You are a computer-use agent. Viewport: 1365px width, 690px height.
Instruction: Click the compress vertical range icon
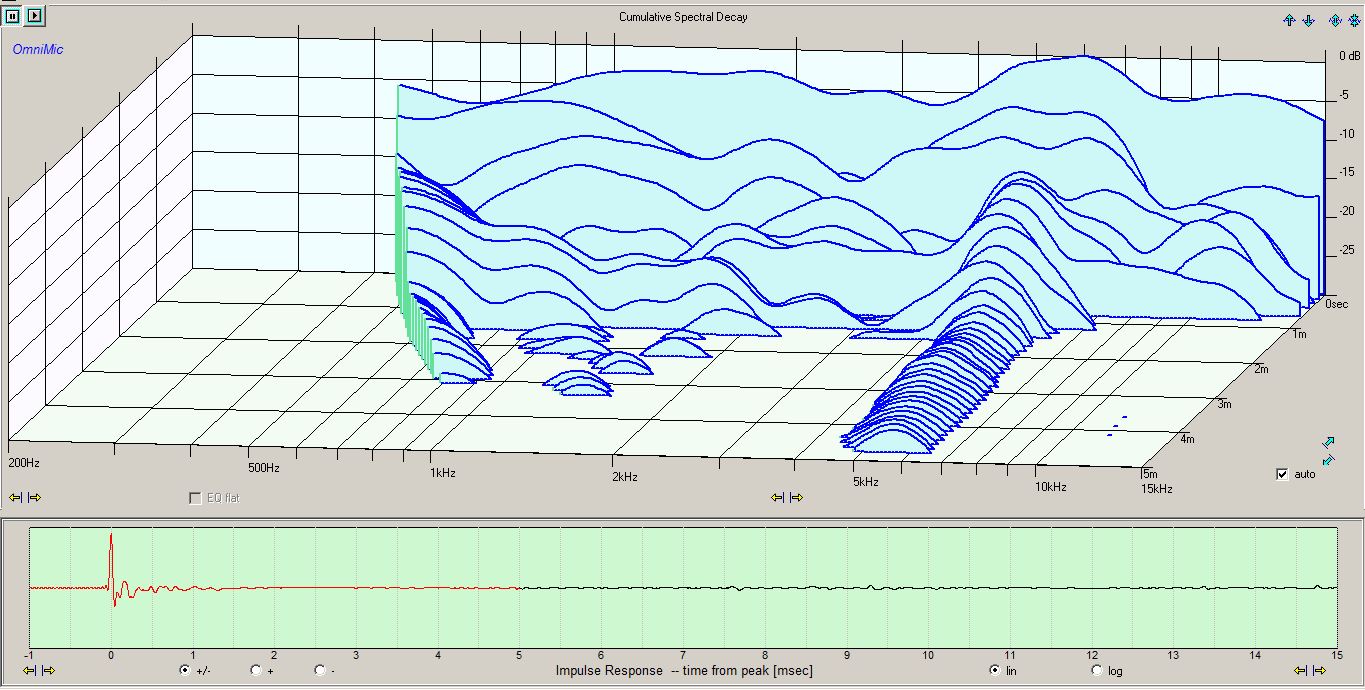point(1354,20)
